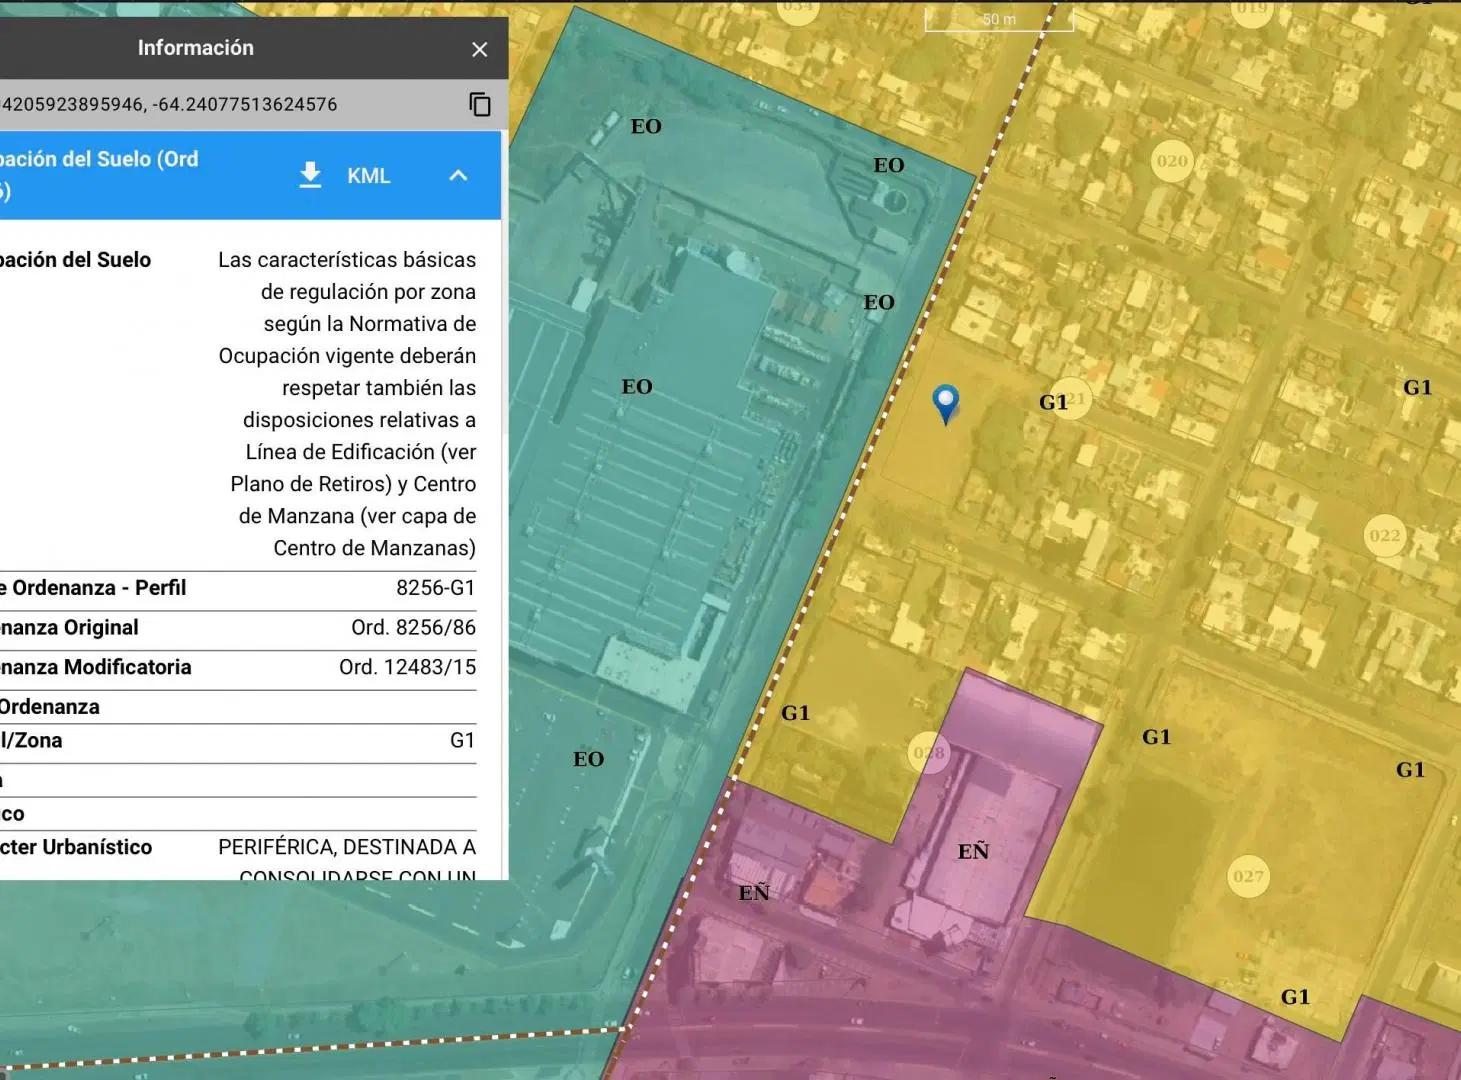Collapse the Ocupación del Suelo section chevron
The height and width of the screenshot is (1080, 1461).
(x=458, y=175)
